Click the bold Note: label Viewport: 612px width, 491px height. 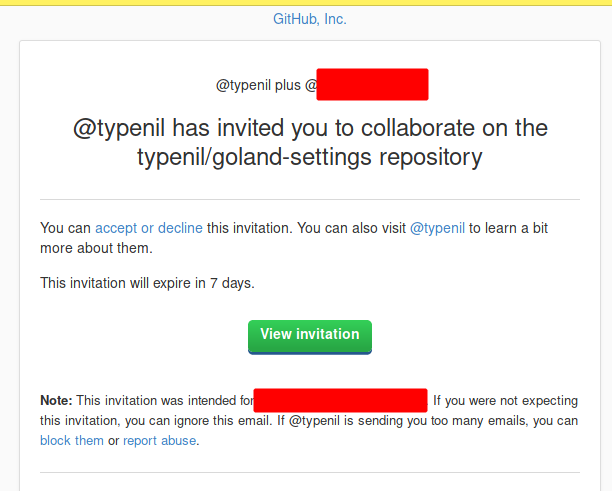(x=56, y=401)
